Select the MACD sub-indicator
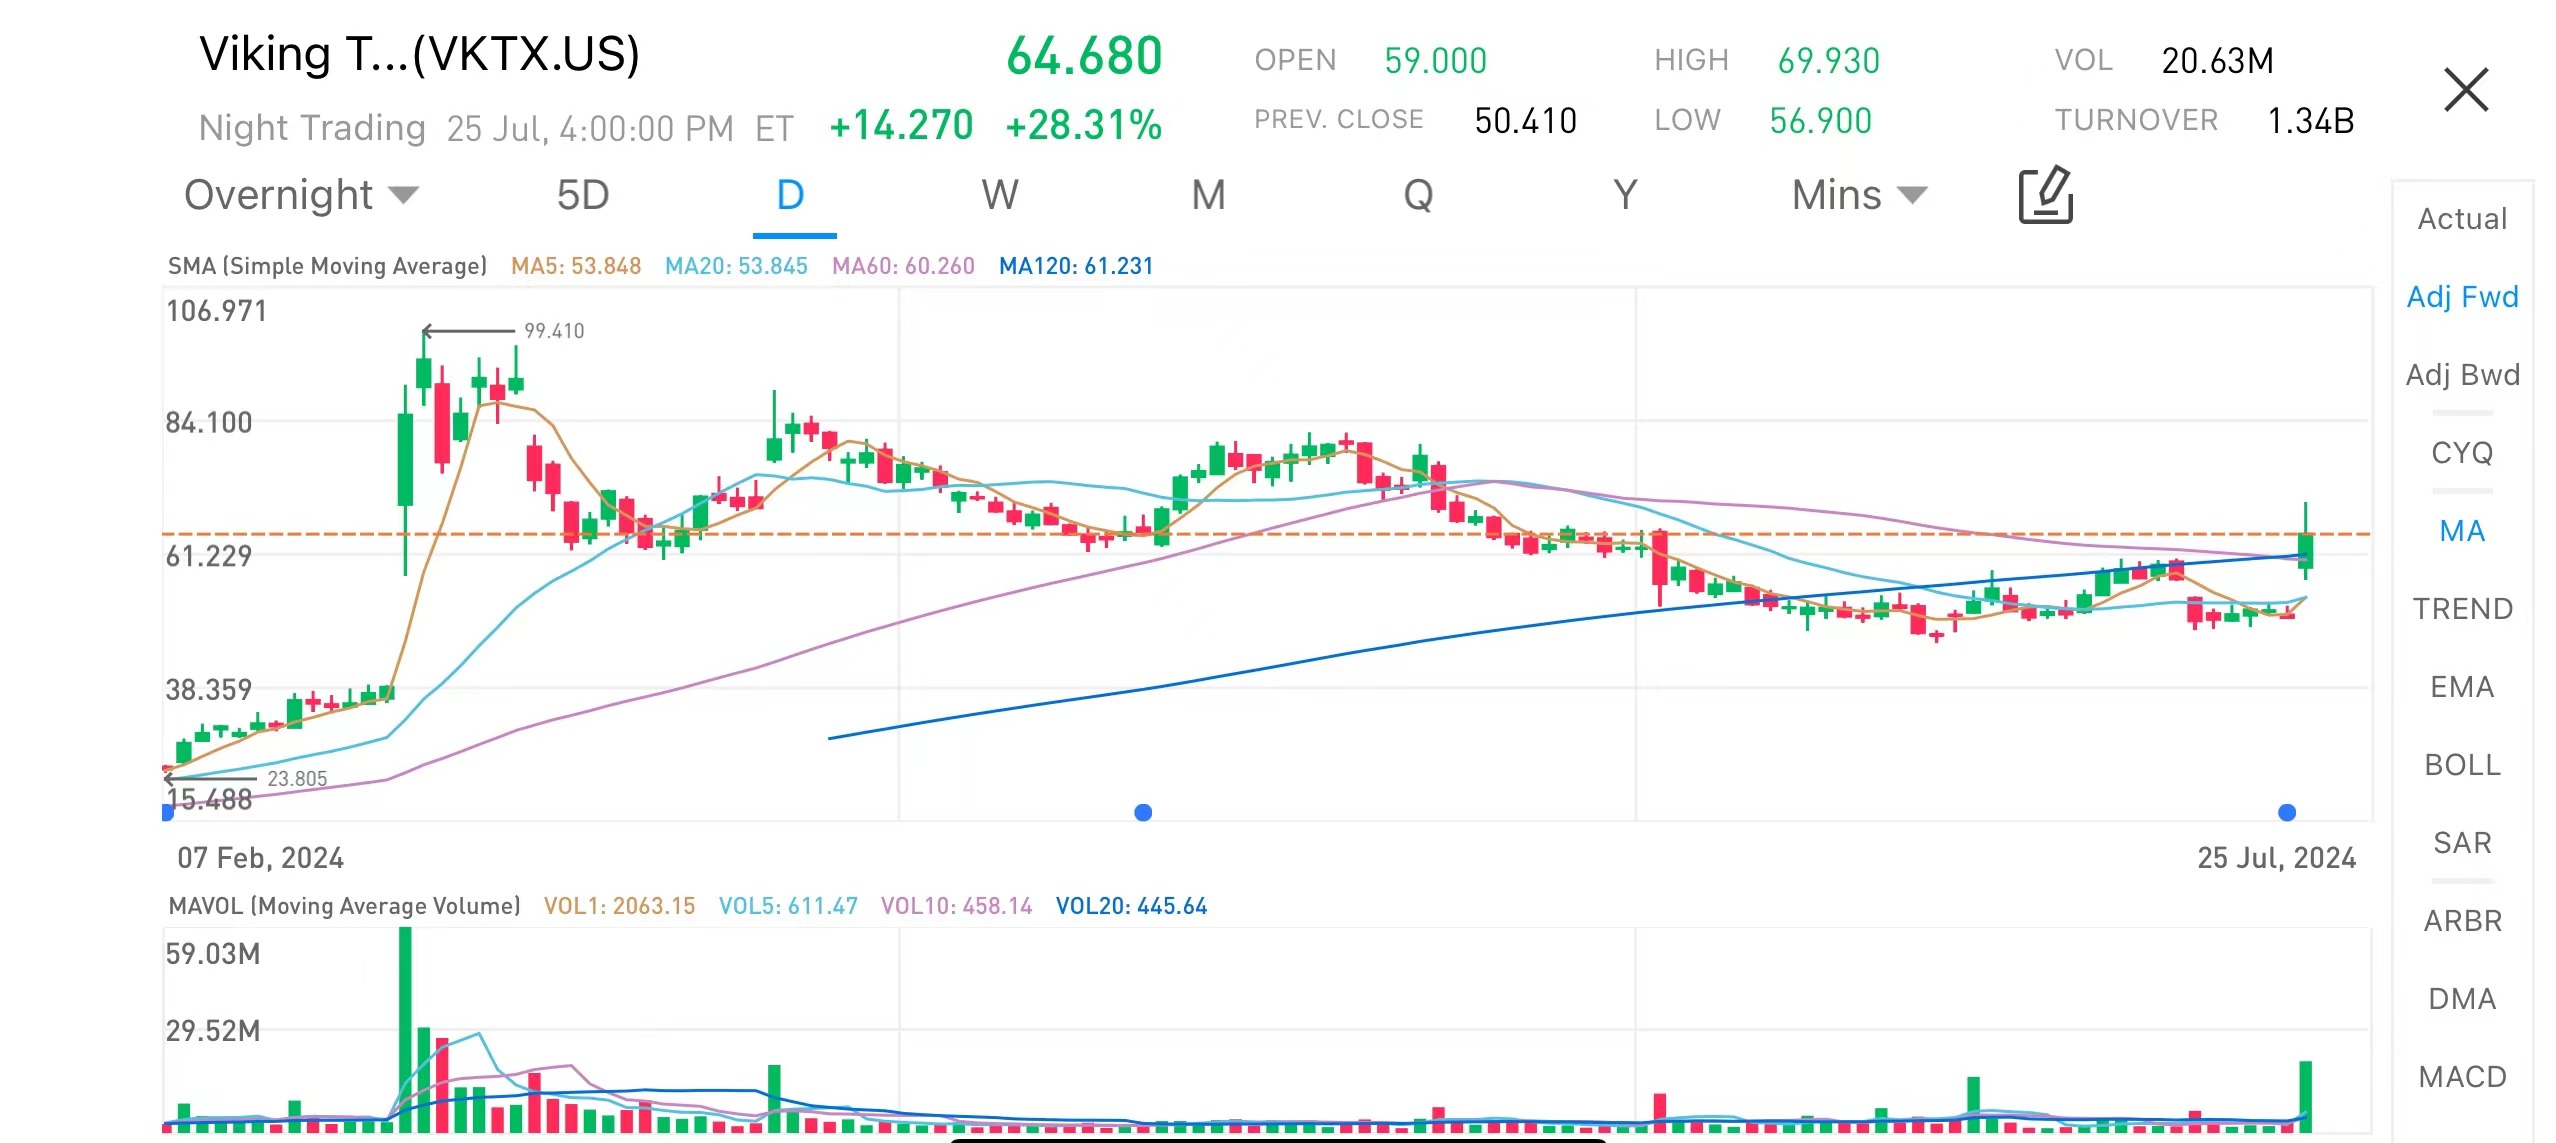2556x1143 pixels. click(x=2462, y=1077)
